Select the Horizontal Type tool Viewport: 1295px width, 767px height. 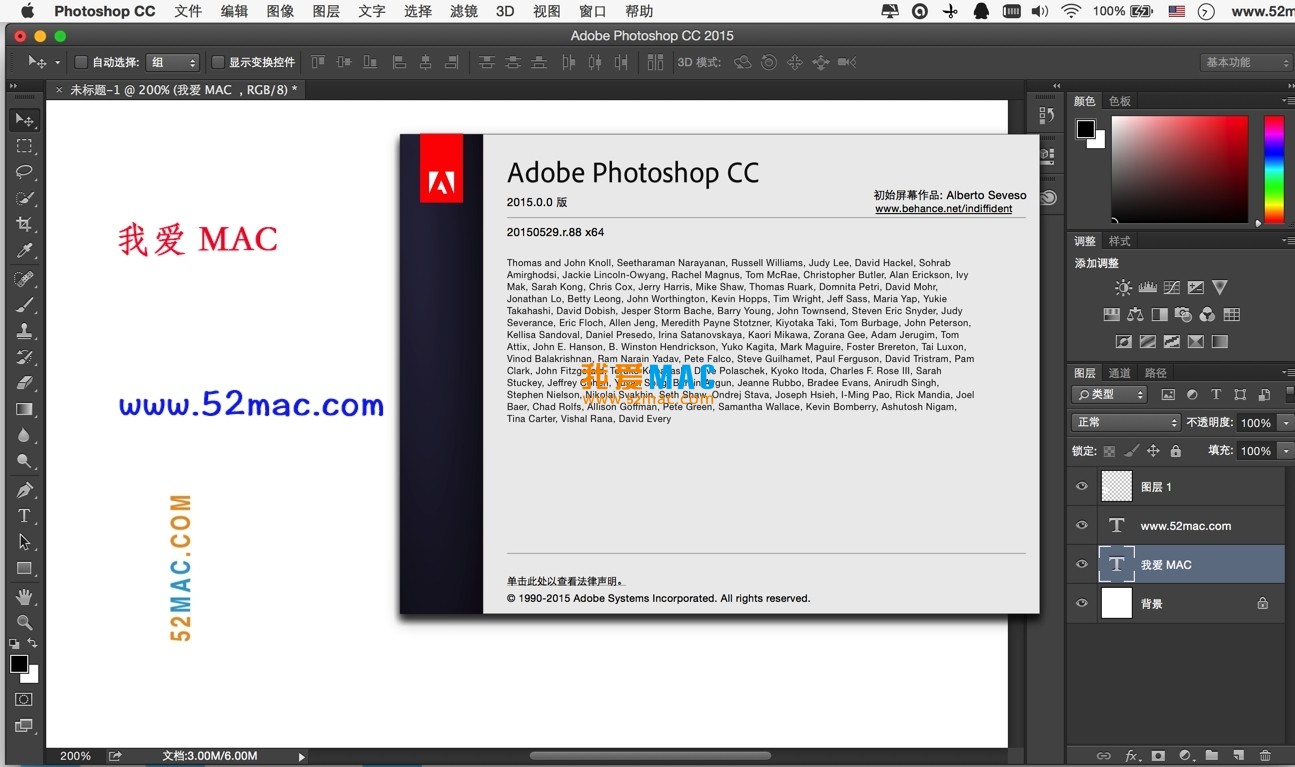pyautogui.click(x=24, y=516)
